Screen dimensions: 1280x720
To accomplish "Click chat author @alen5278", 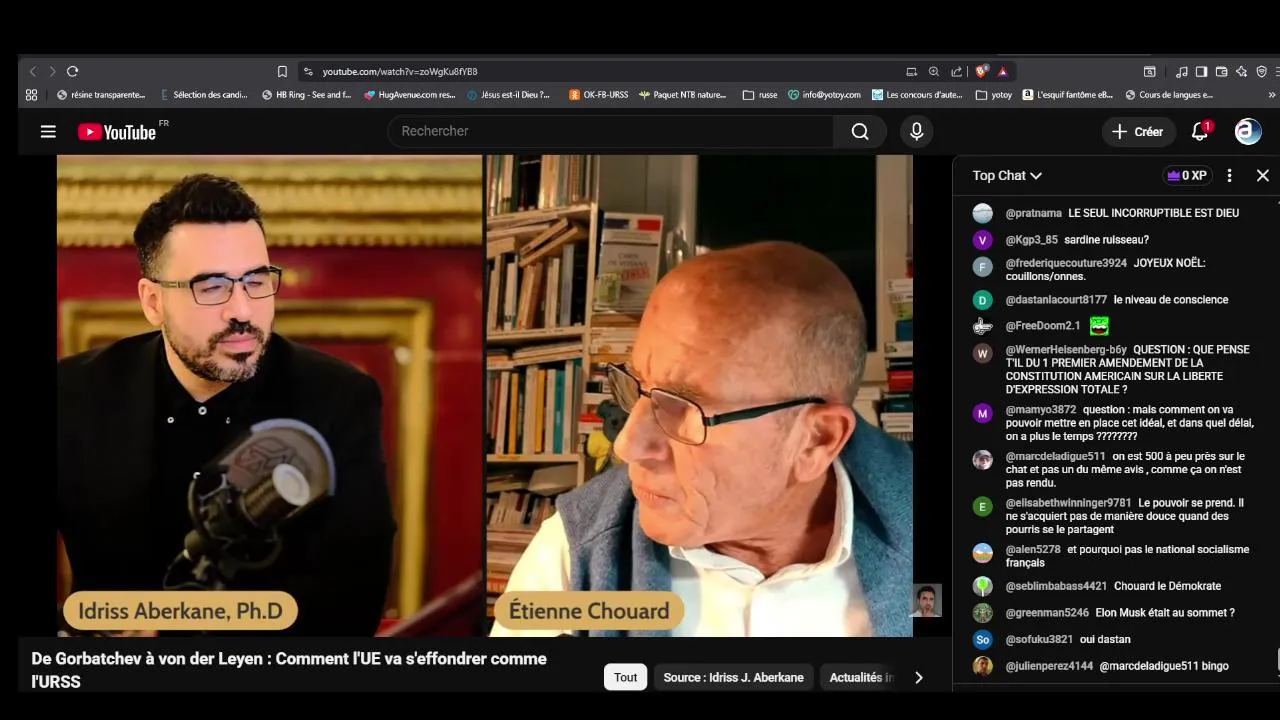I will point(1033,550).
